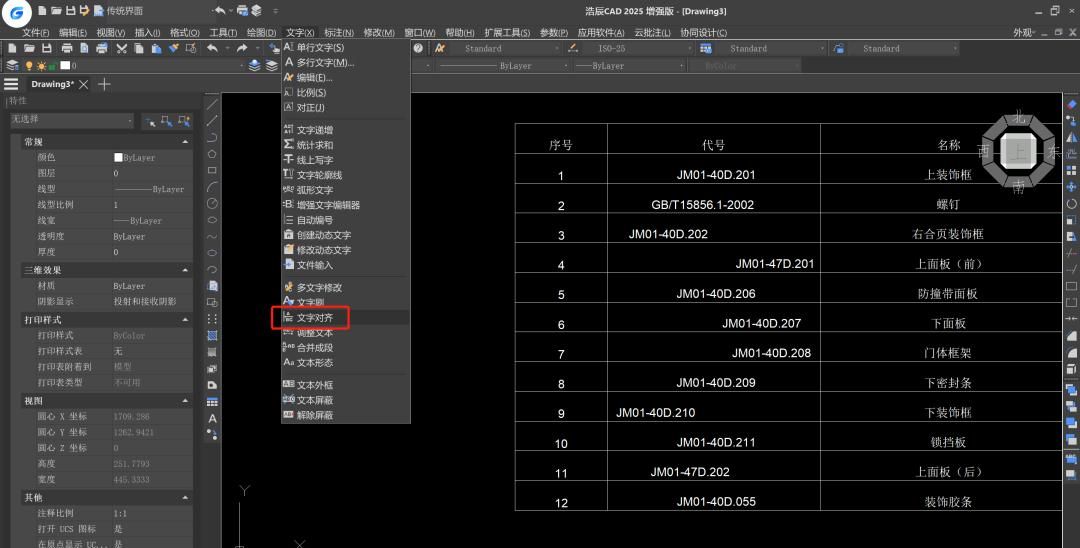Click the Paste clipboard icon in the toolbar

click(x=156, y=48)
